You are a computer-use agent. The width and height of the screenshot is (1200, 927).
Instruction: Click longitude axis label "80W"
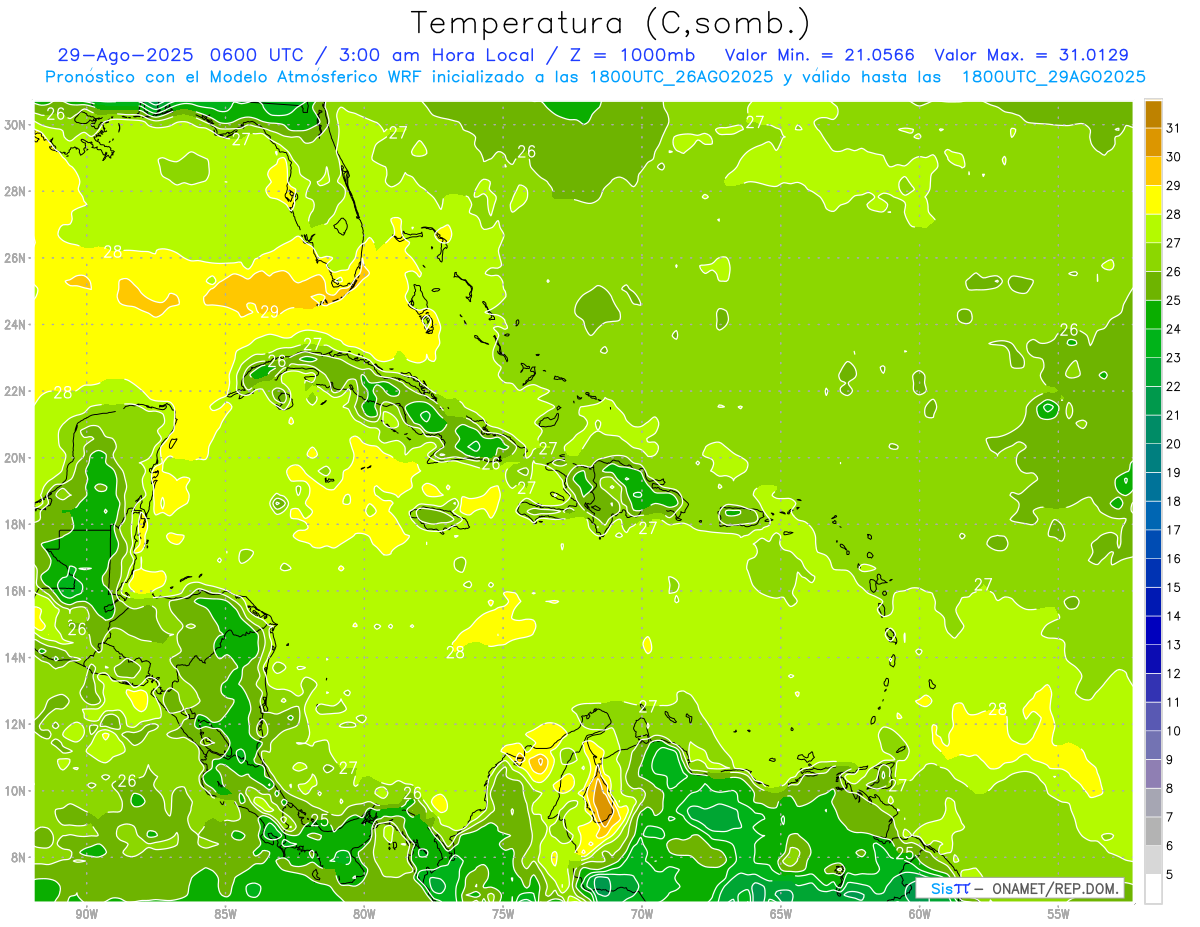(364, 914)
